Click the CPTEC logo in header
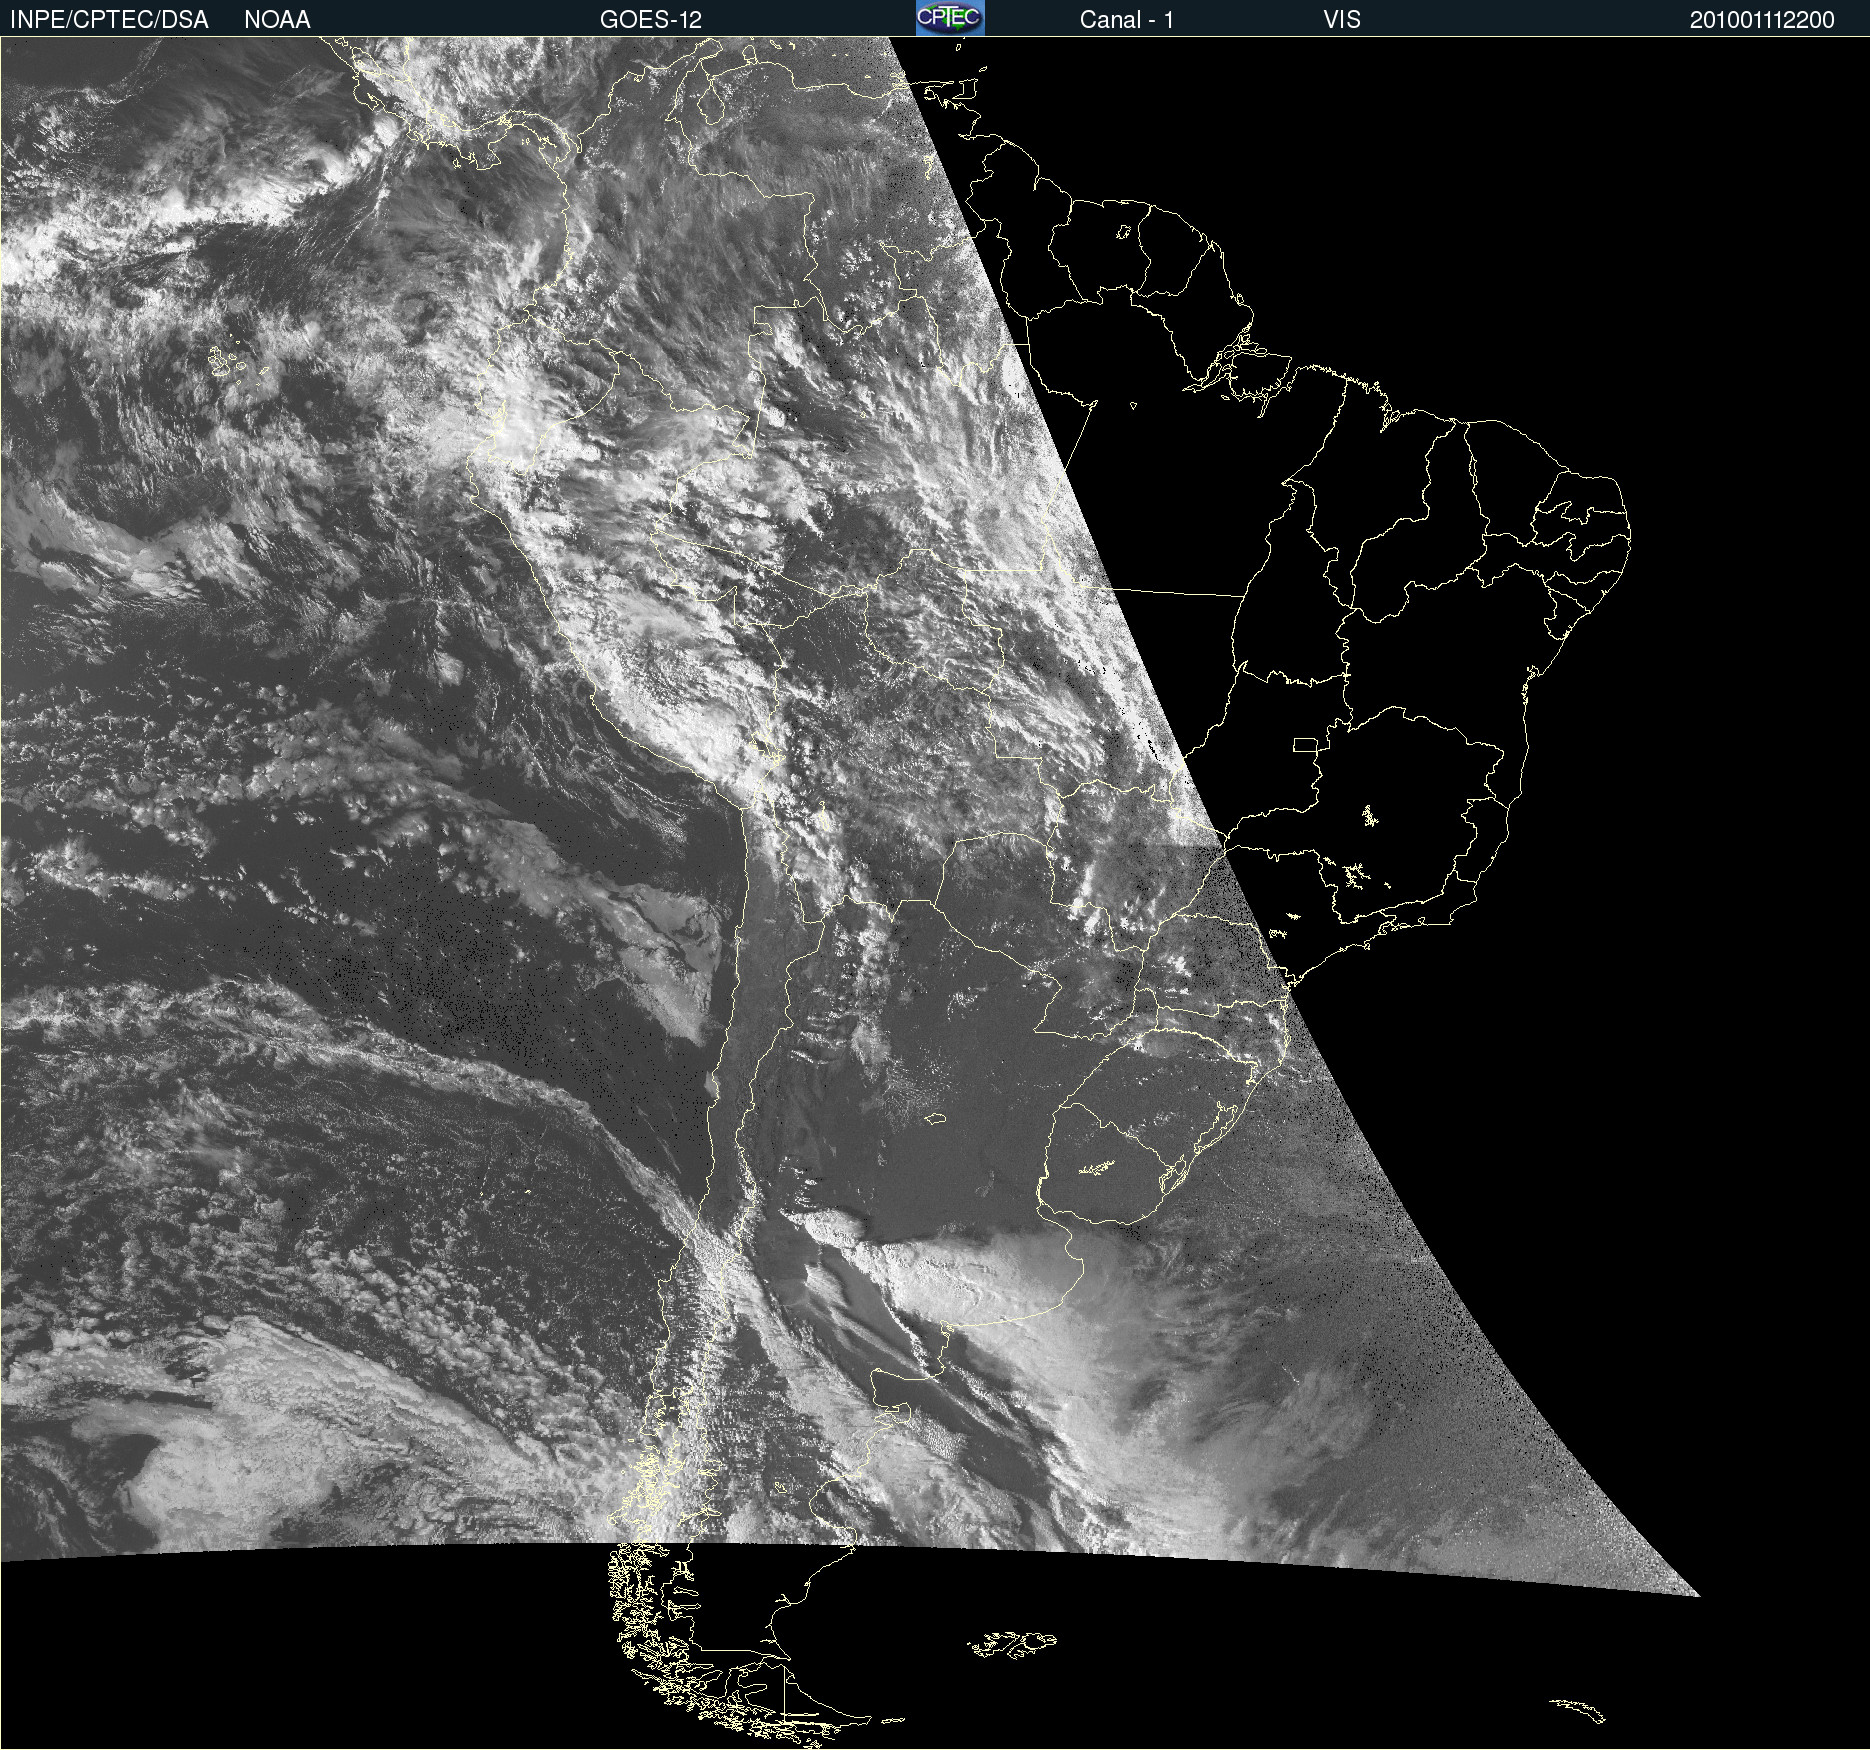This screenshot has width=1870, height=1750. (x=950, y=18)
